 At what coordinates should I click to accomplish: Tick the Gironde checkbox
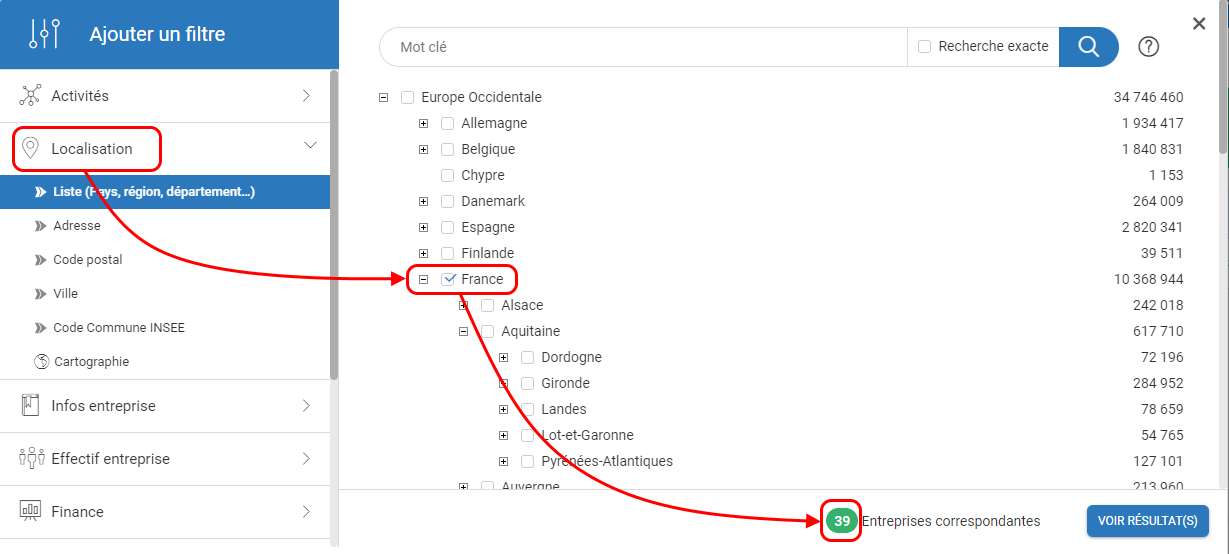[528, 383]
